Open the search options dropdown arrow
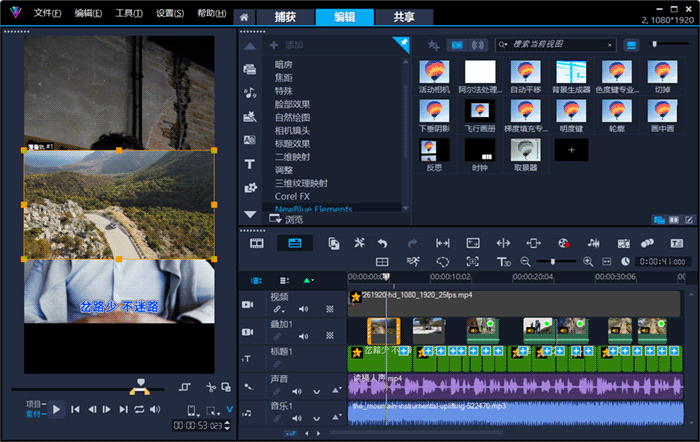Screen dimensions: 700x442 point(503,45)
